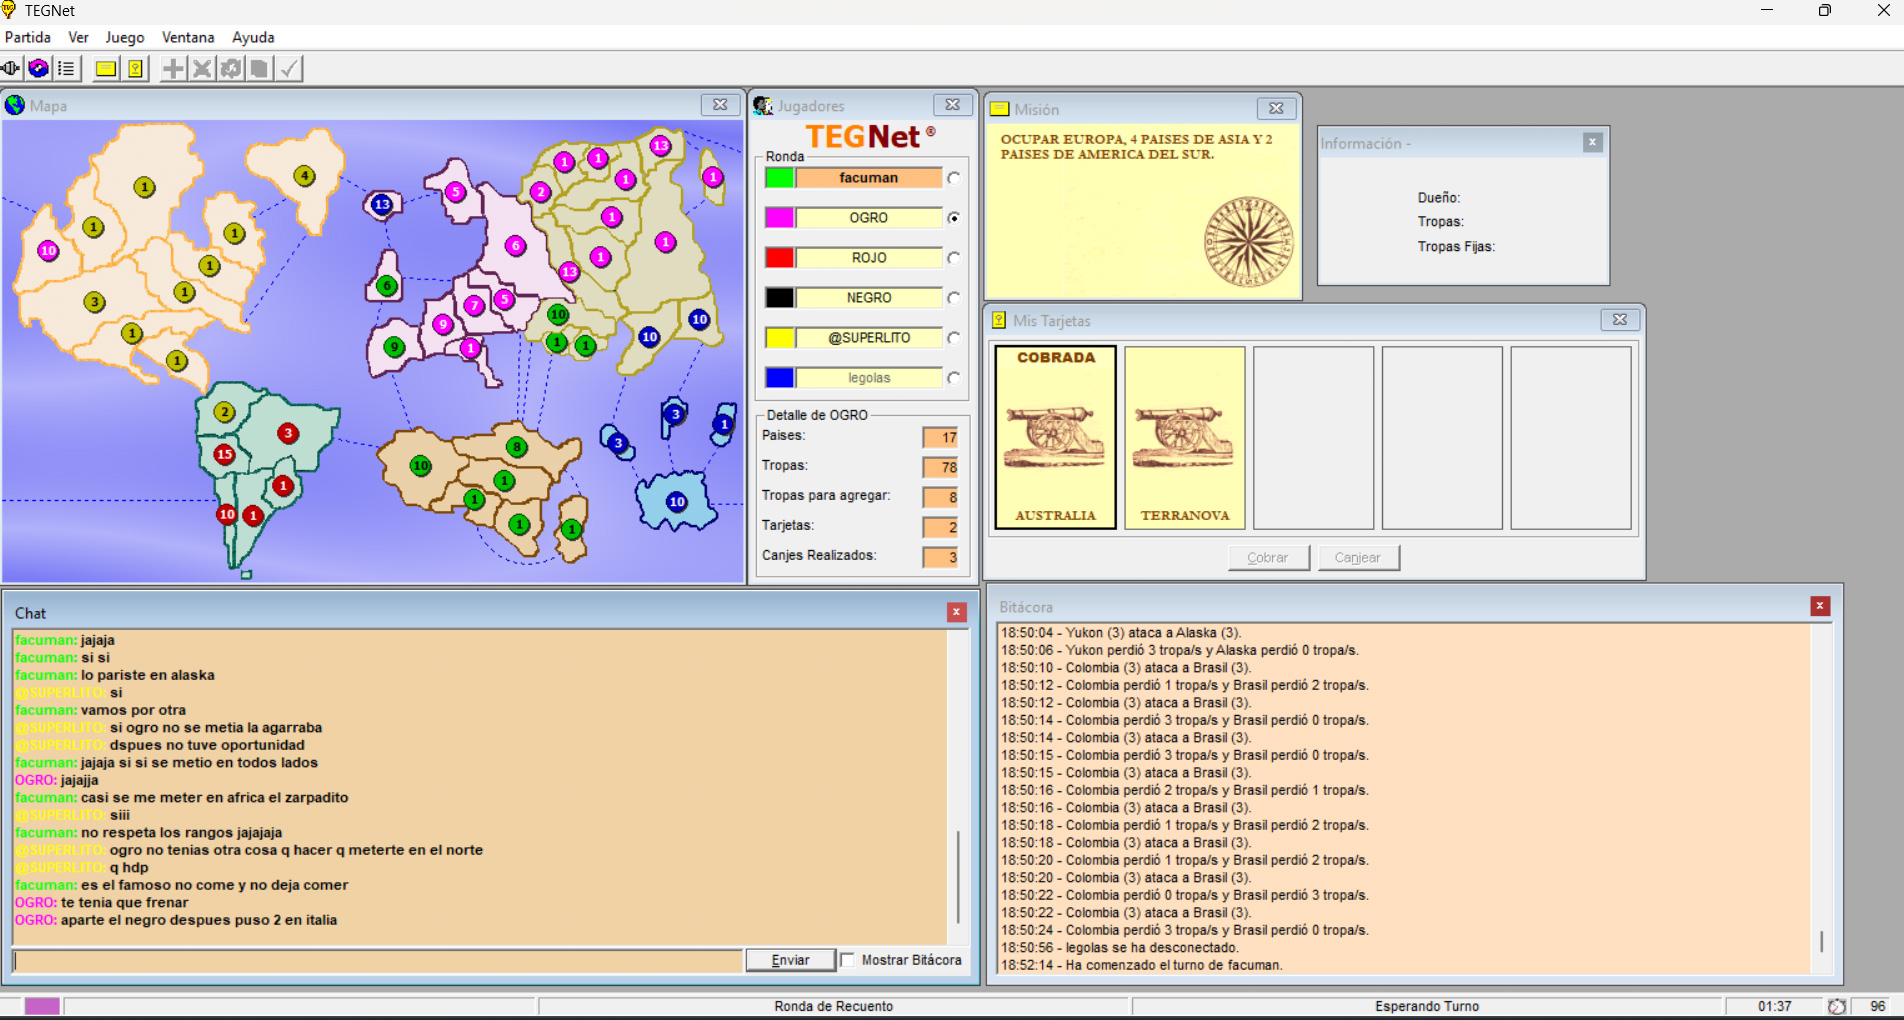
Task: Open the Partida menu
Action: pyautogui.click(x=28, y=37)
